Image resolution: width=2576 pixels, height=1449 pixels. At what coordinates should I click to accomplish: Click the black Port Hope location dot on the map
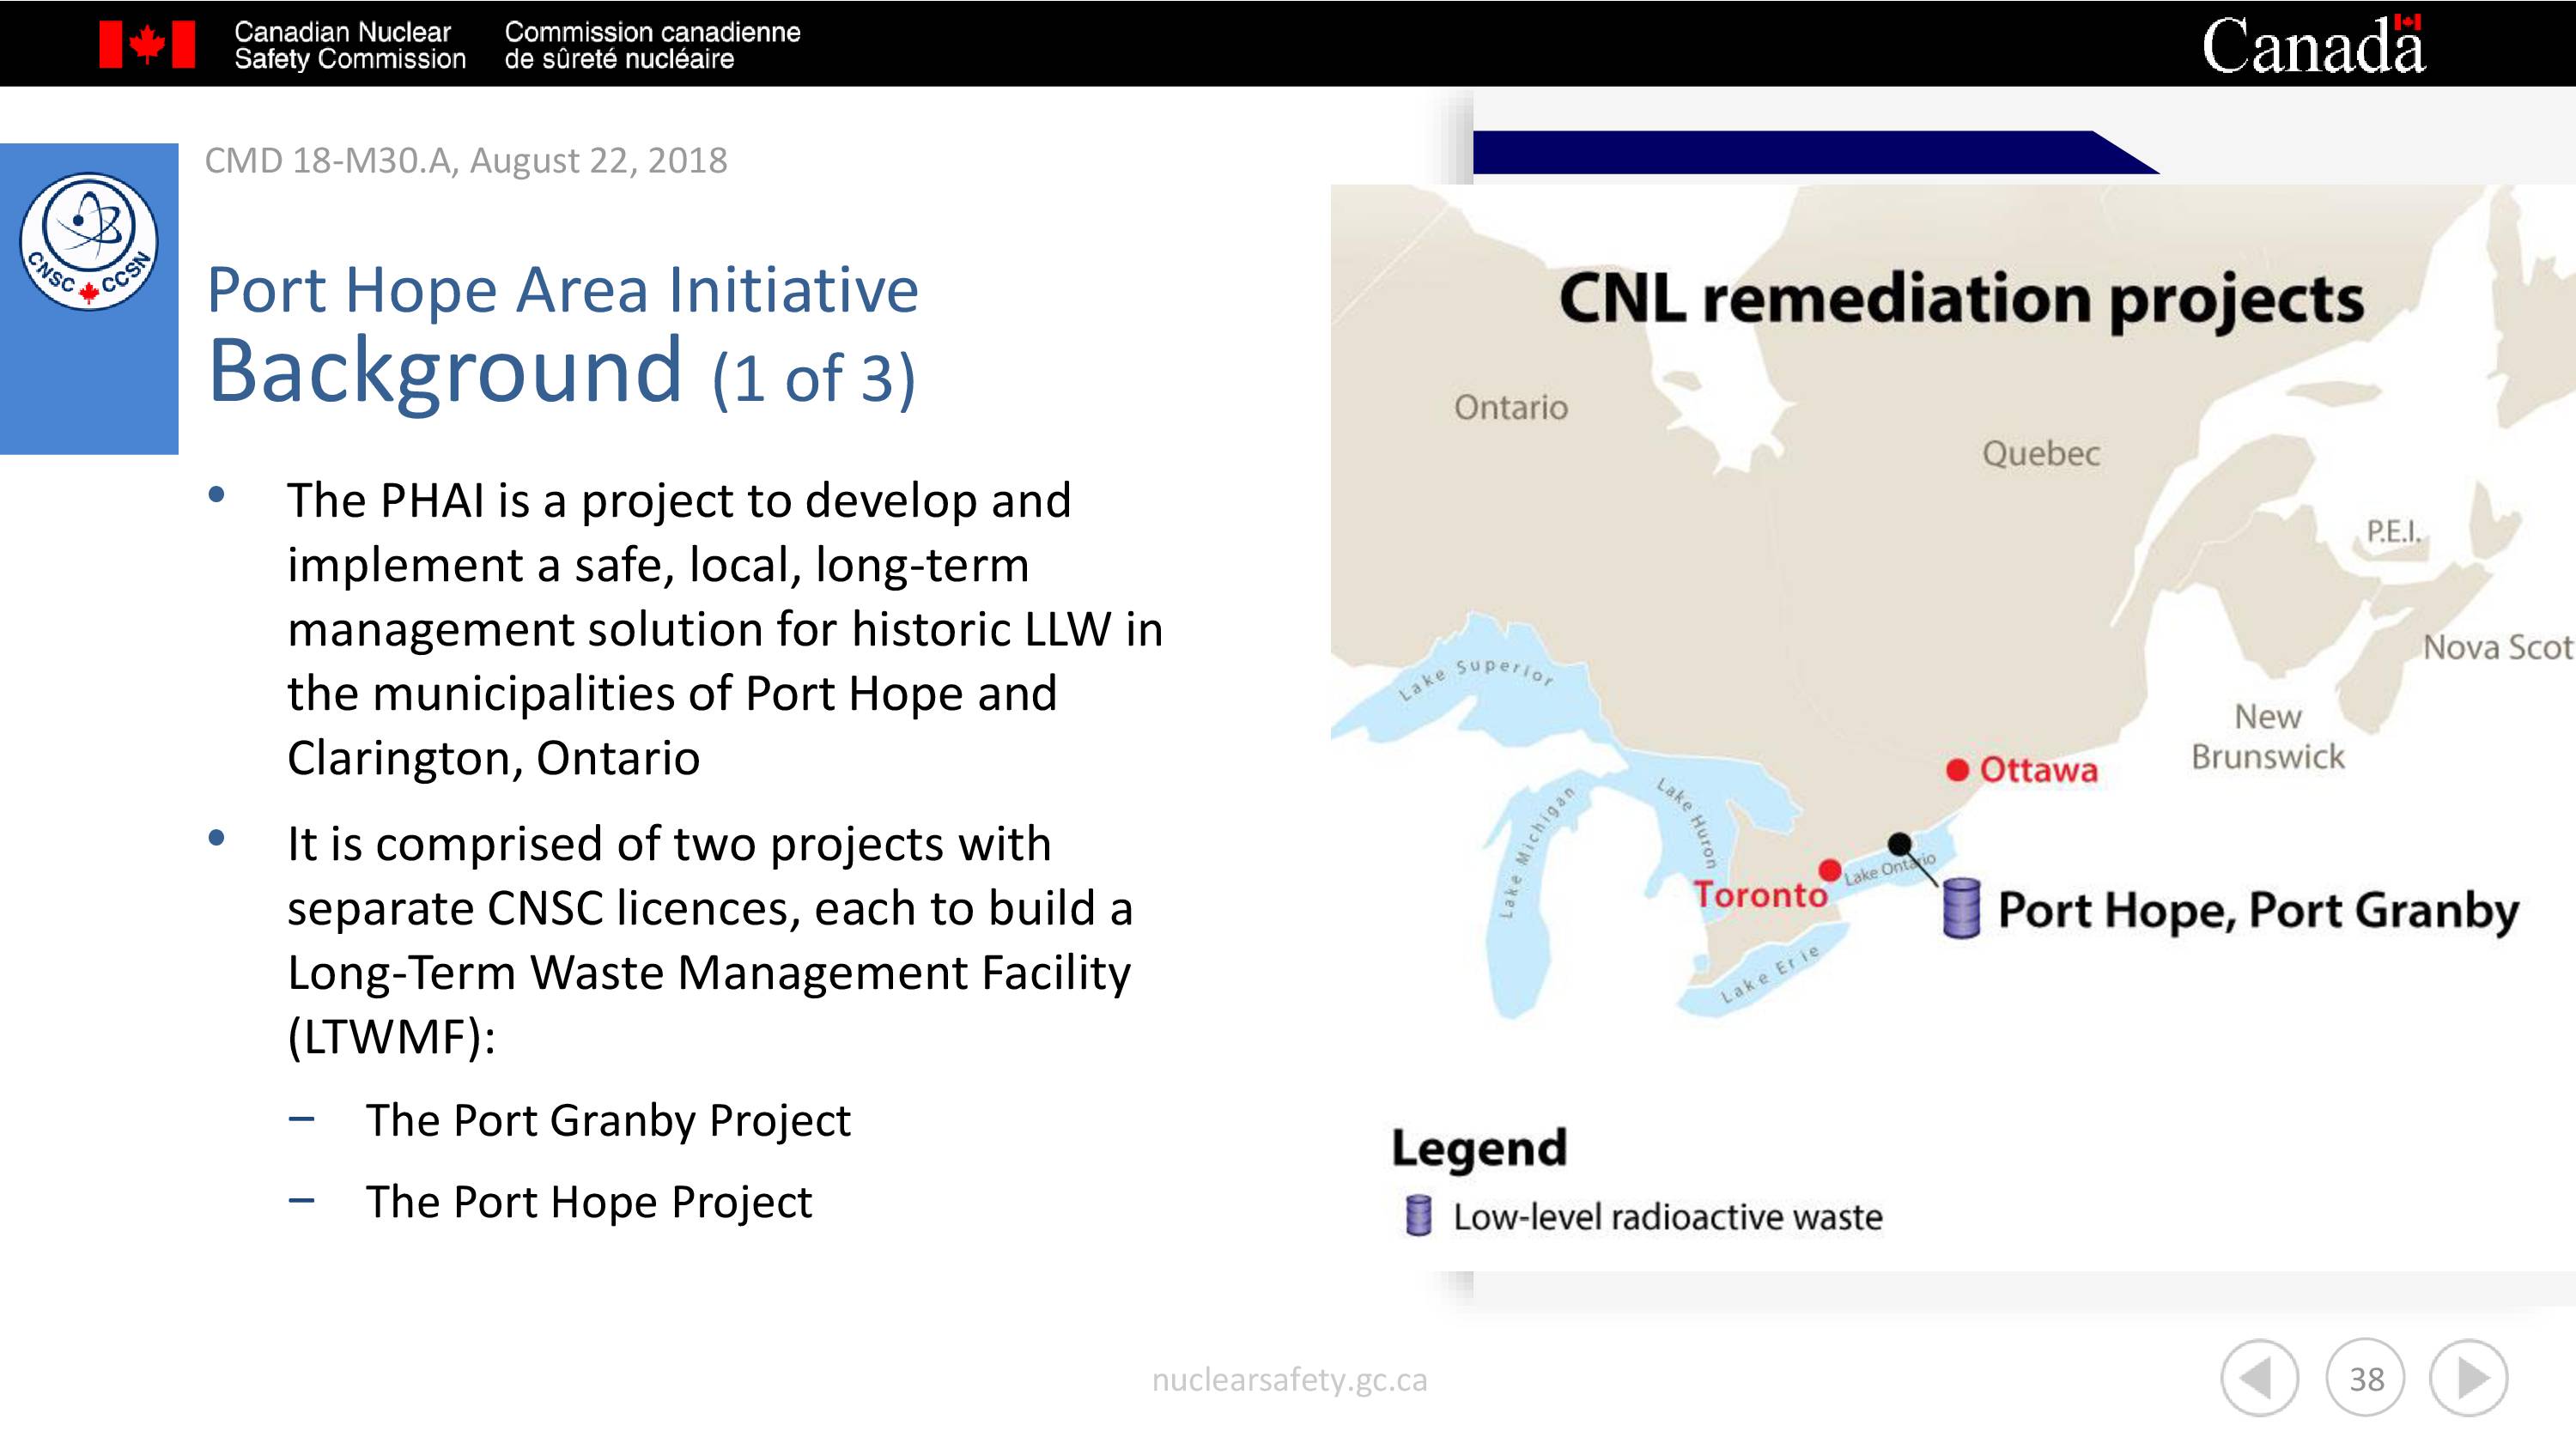pyautogui.click(x=1899, y=843)
